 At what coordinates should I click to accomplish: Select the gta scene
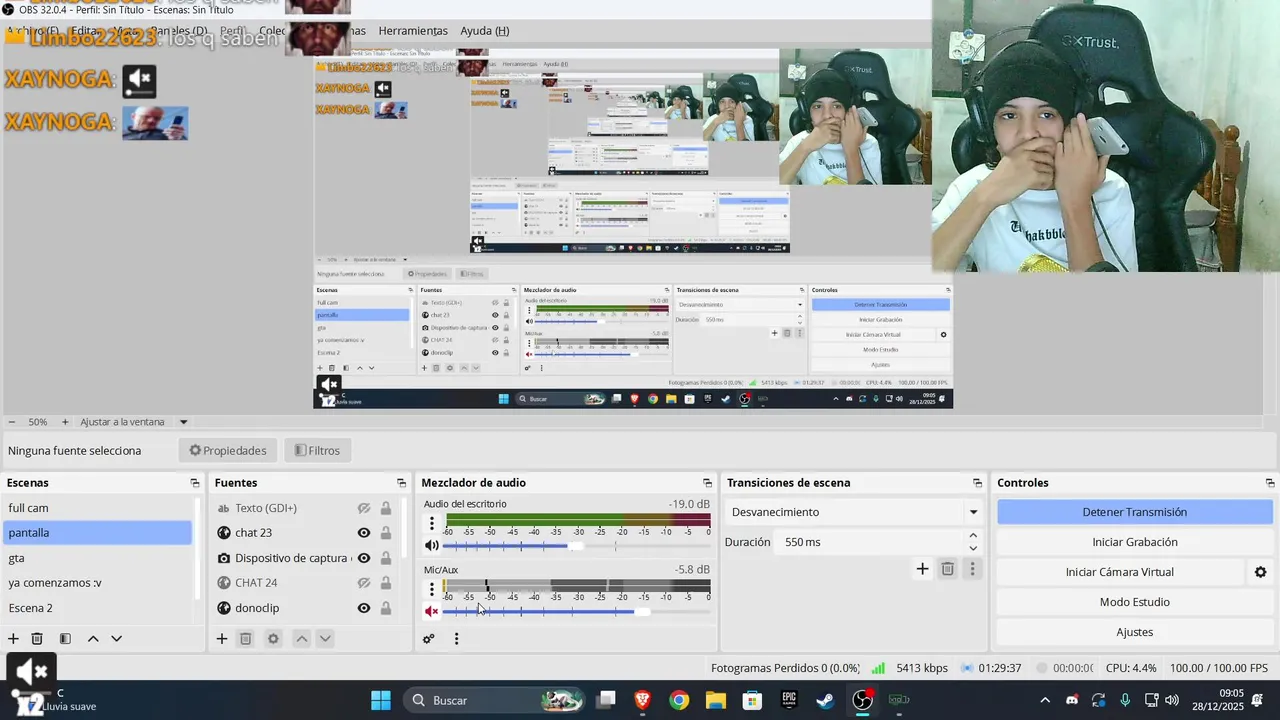97,558
